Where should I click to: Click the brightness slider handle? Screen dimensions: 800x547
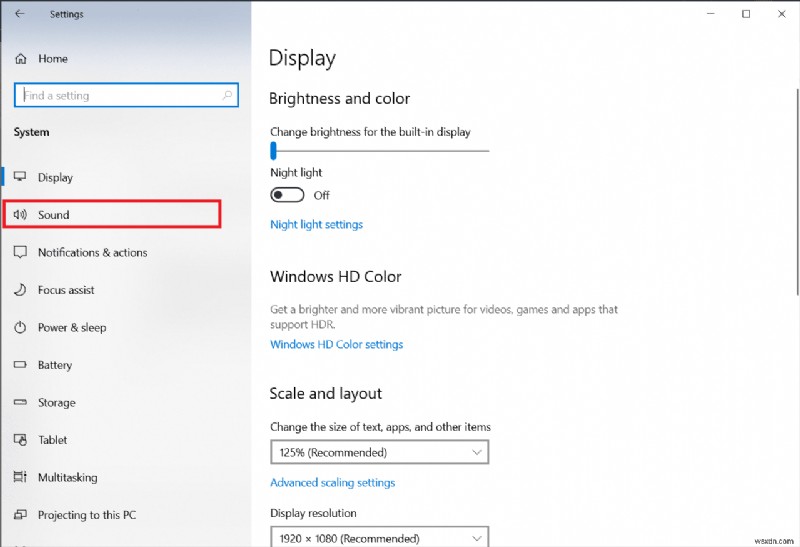pos(273,151)
